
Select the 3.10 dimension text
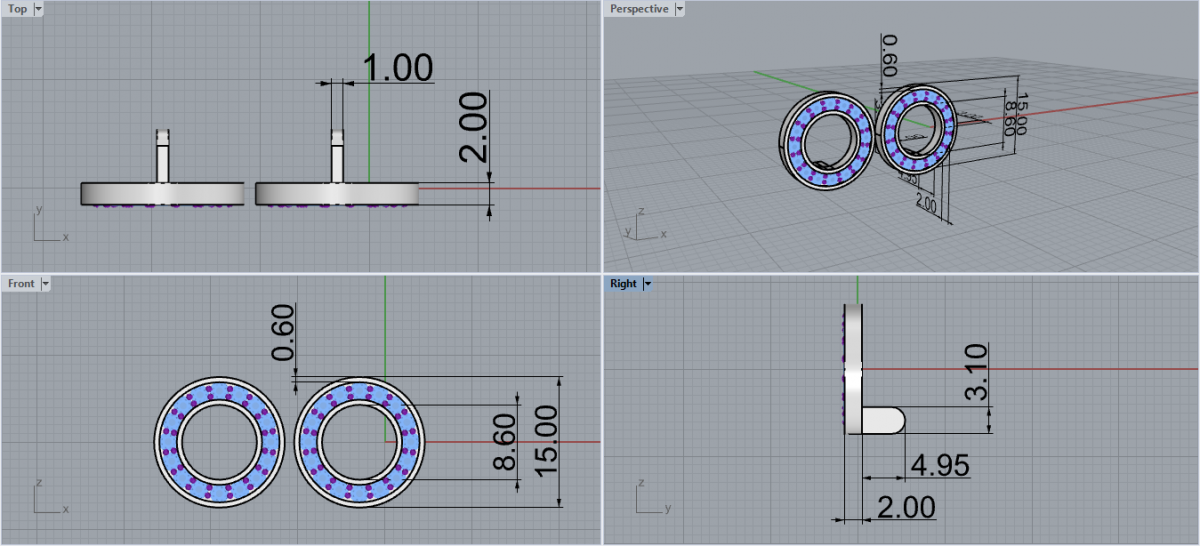977,373
